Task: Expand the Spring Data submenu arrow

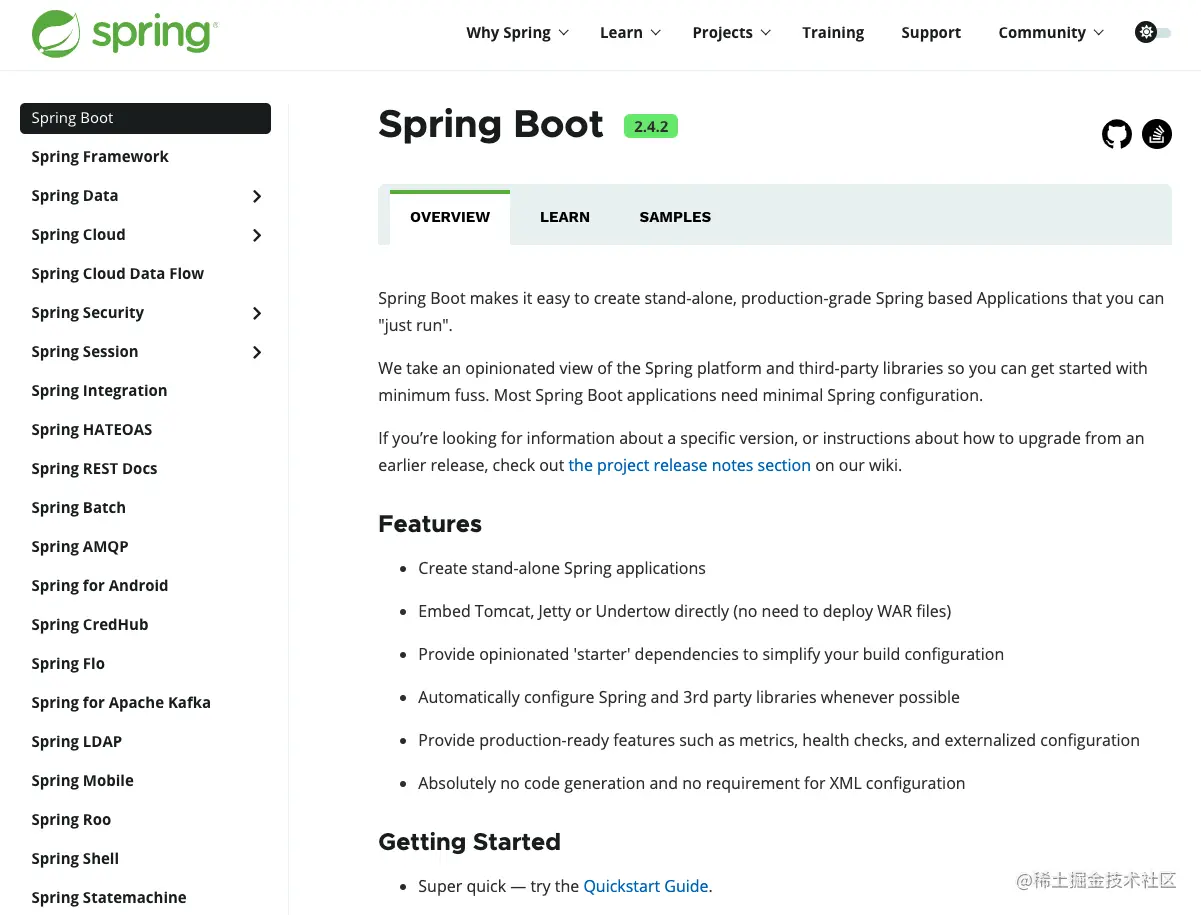Action: [x=257, y=196]
